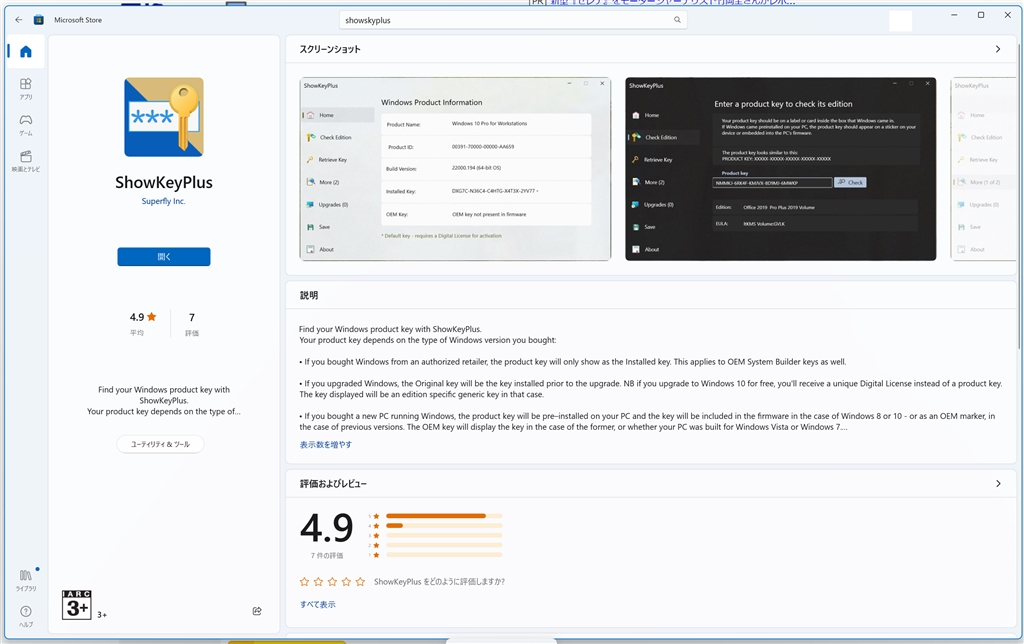Click the ShowKeyPlus app title text

point(164,182)
